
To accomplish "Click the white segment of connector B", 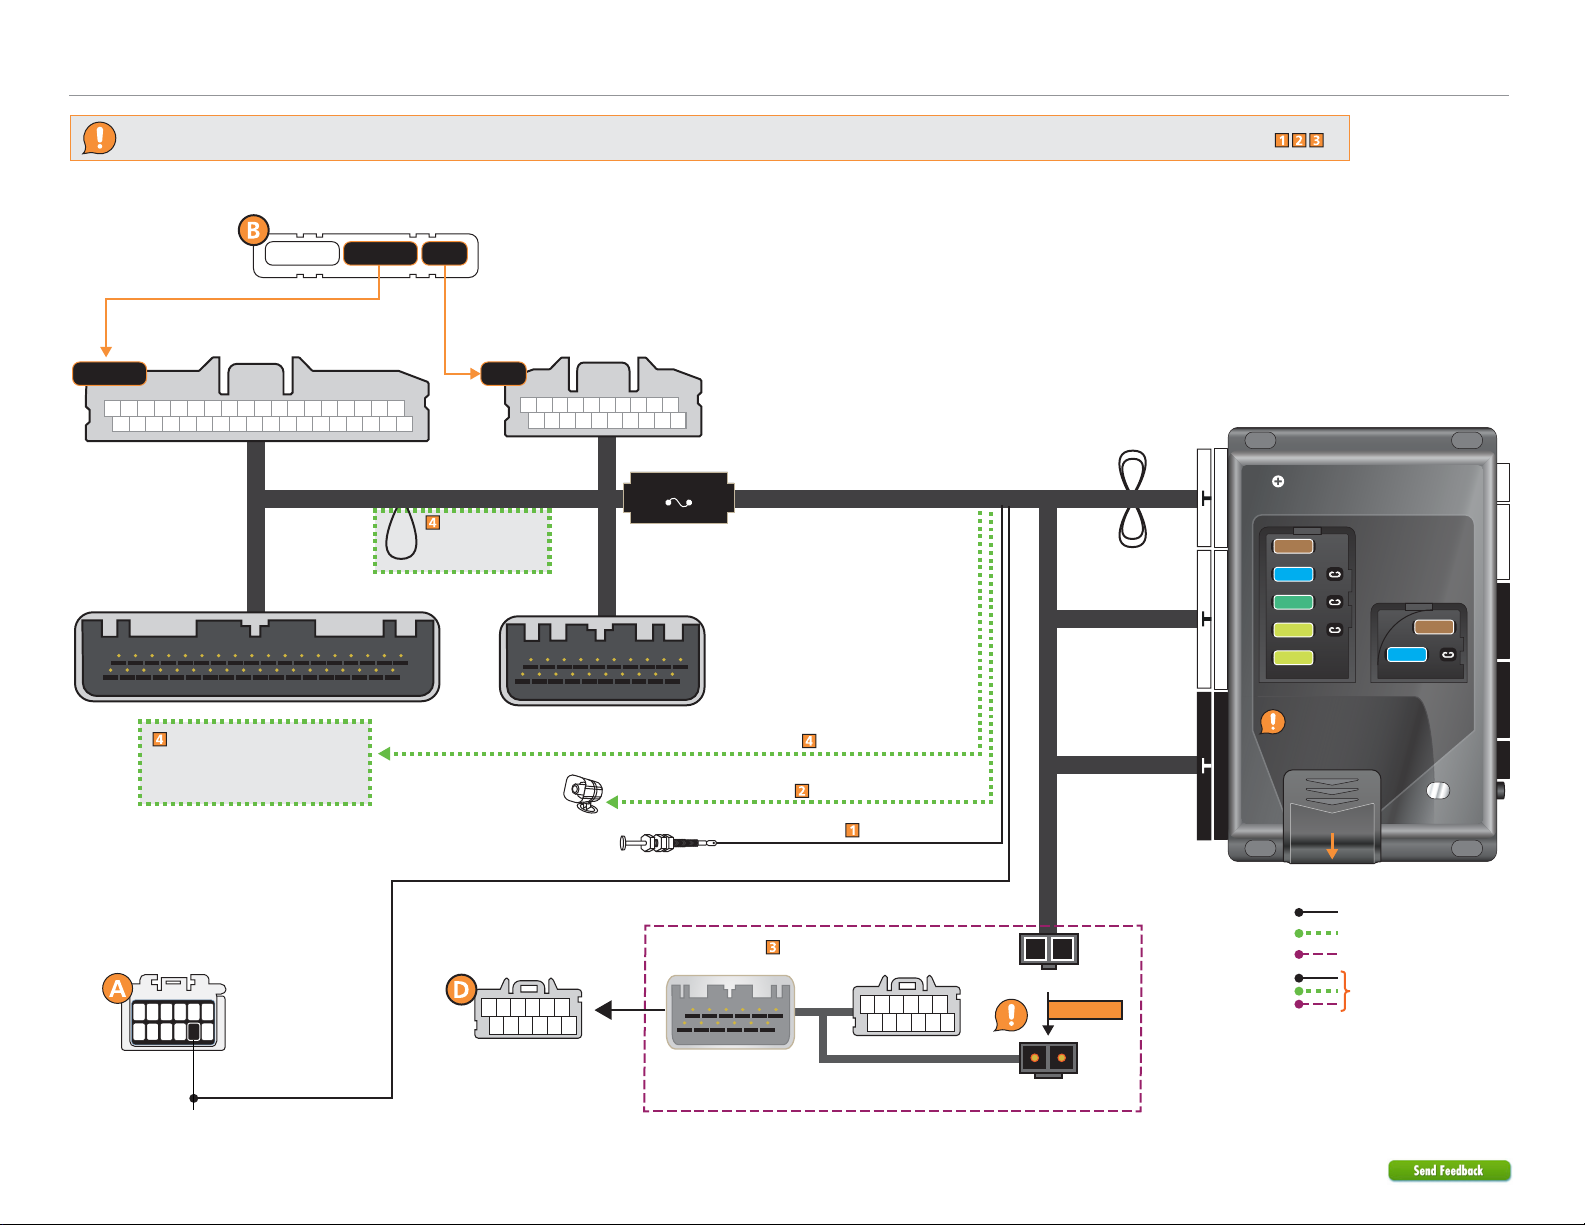I will point(302,253).
